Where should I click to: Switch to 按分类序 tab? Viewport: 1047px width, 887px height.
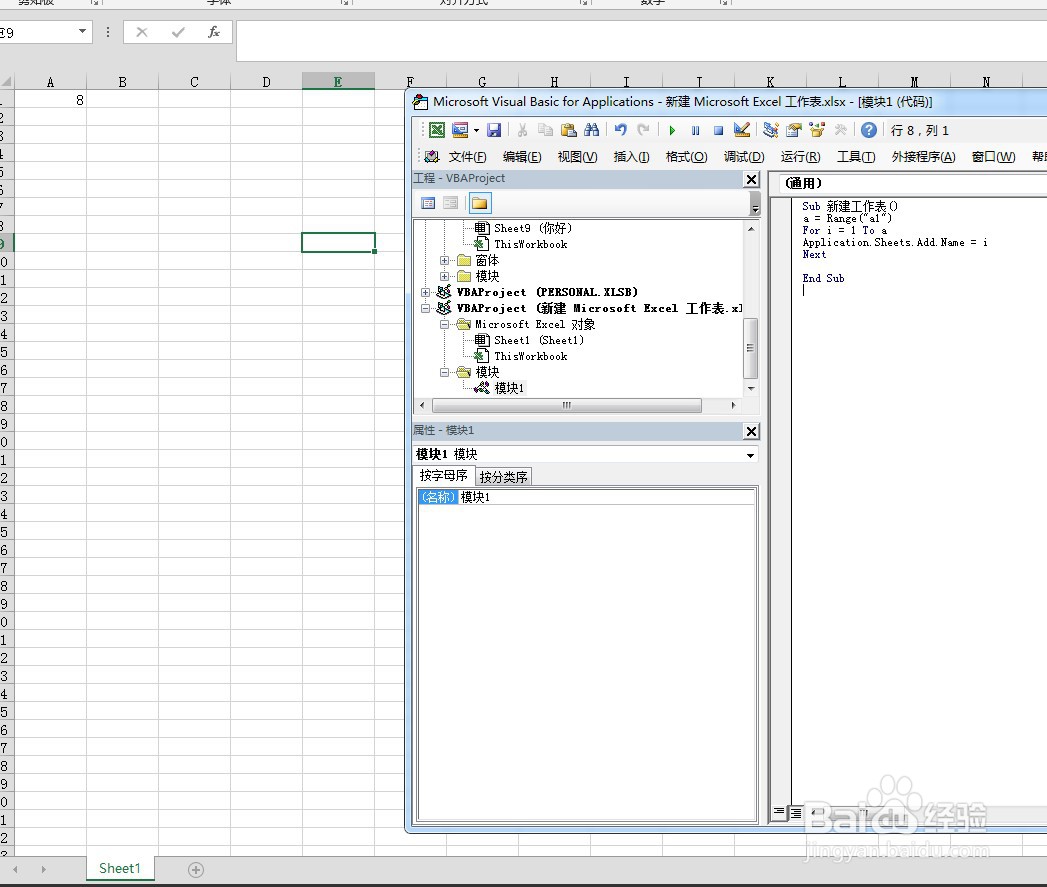(x=503, y=477)
